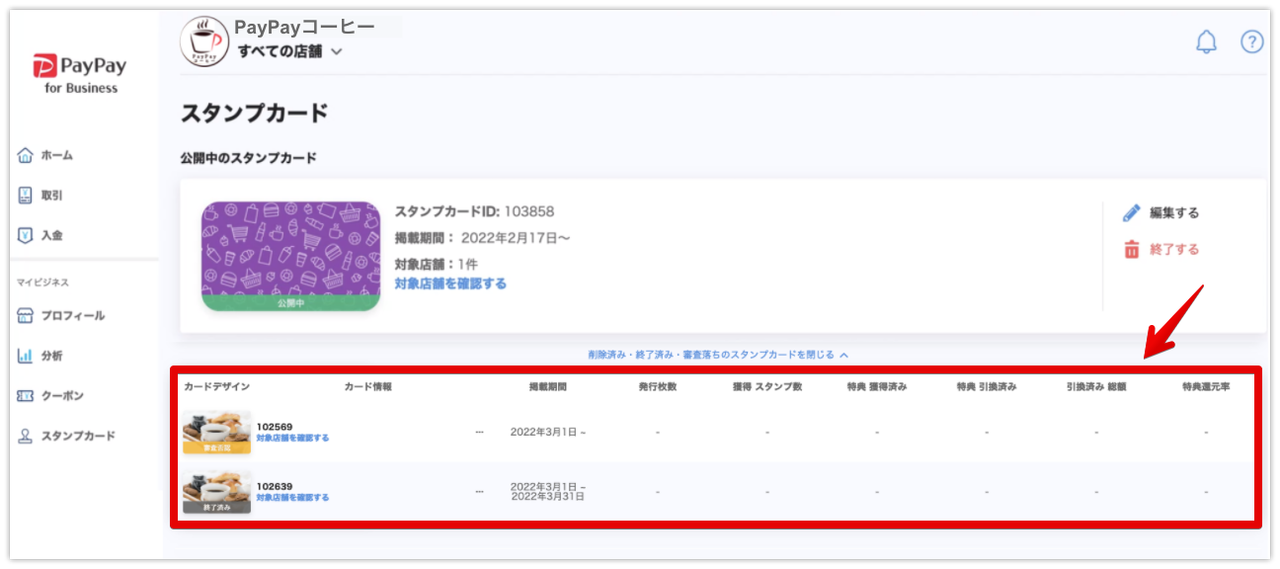
Task: Expand the すべての店舗 store dropdown
Action: (290, 51)
